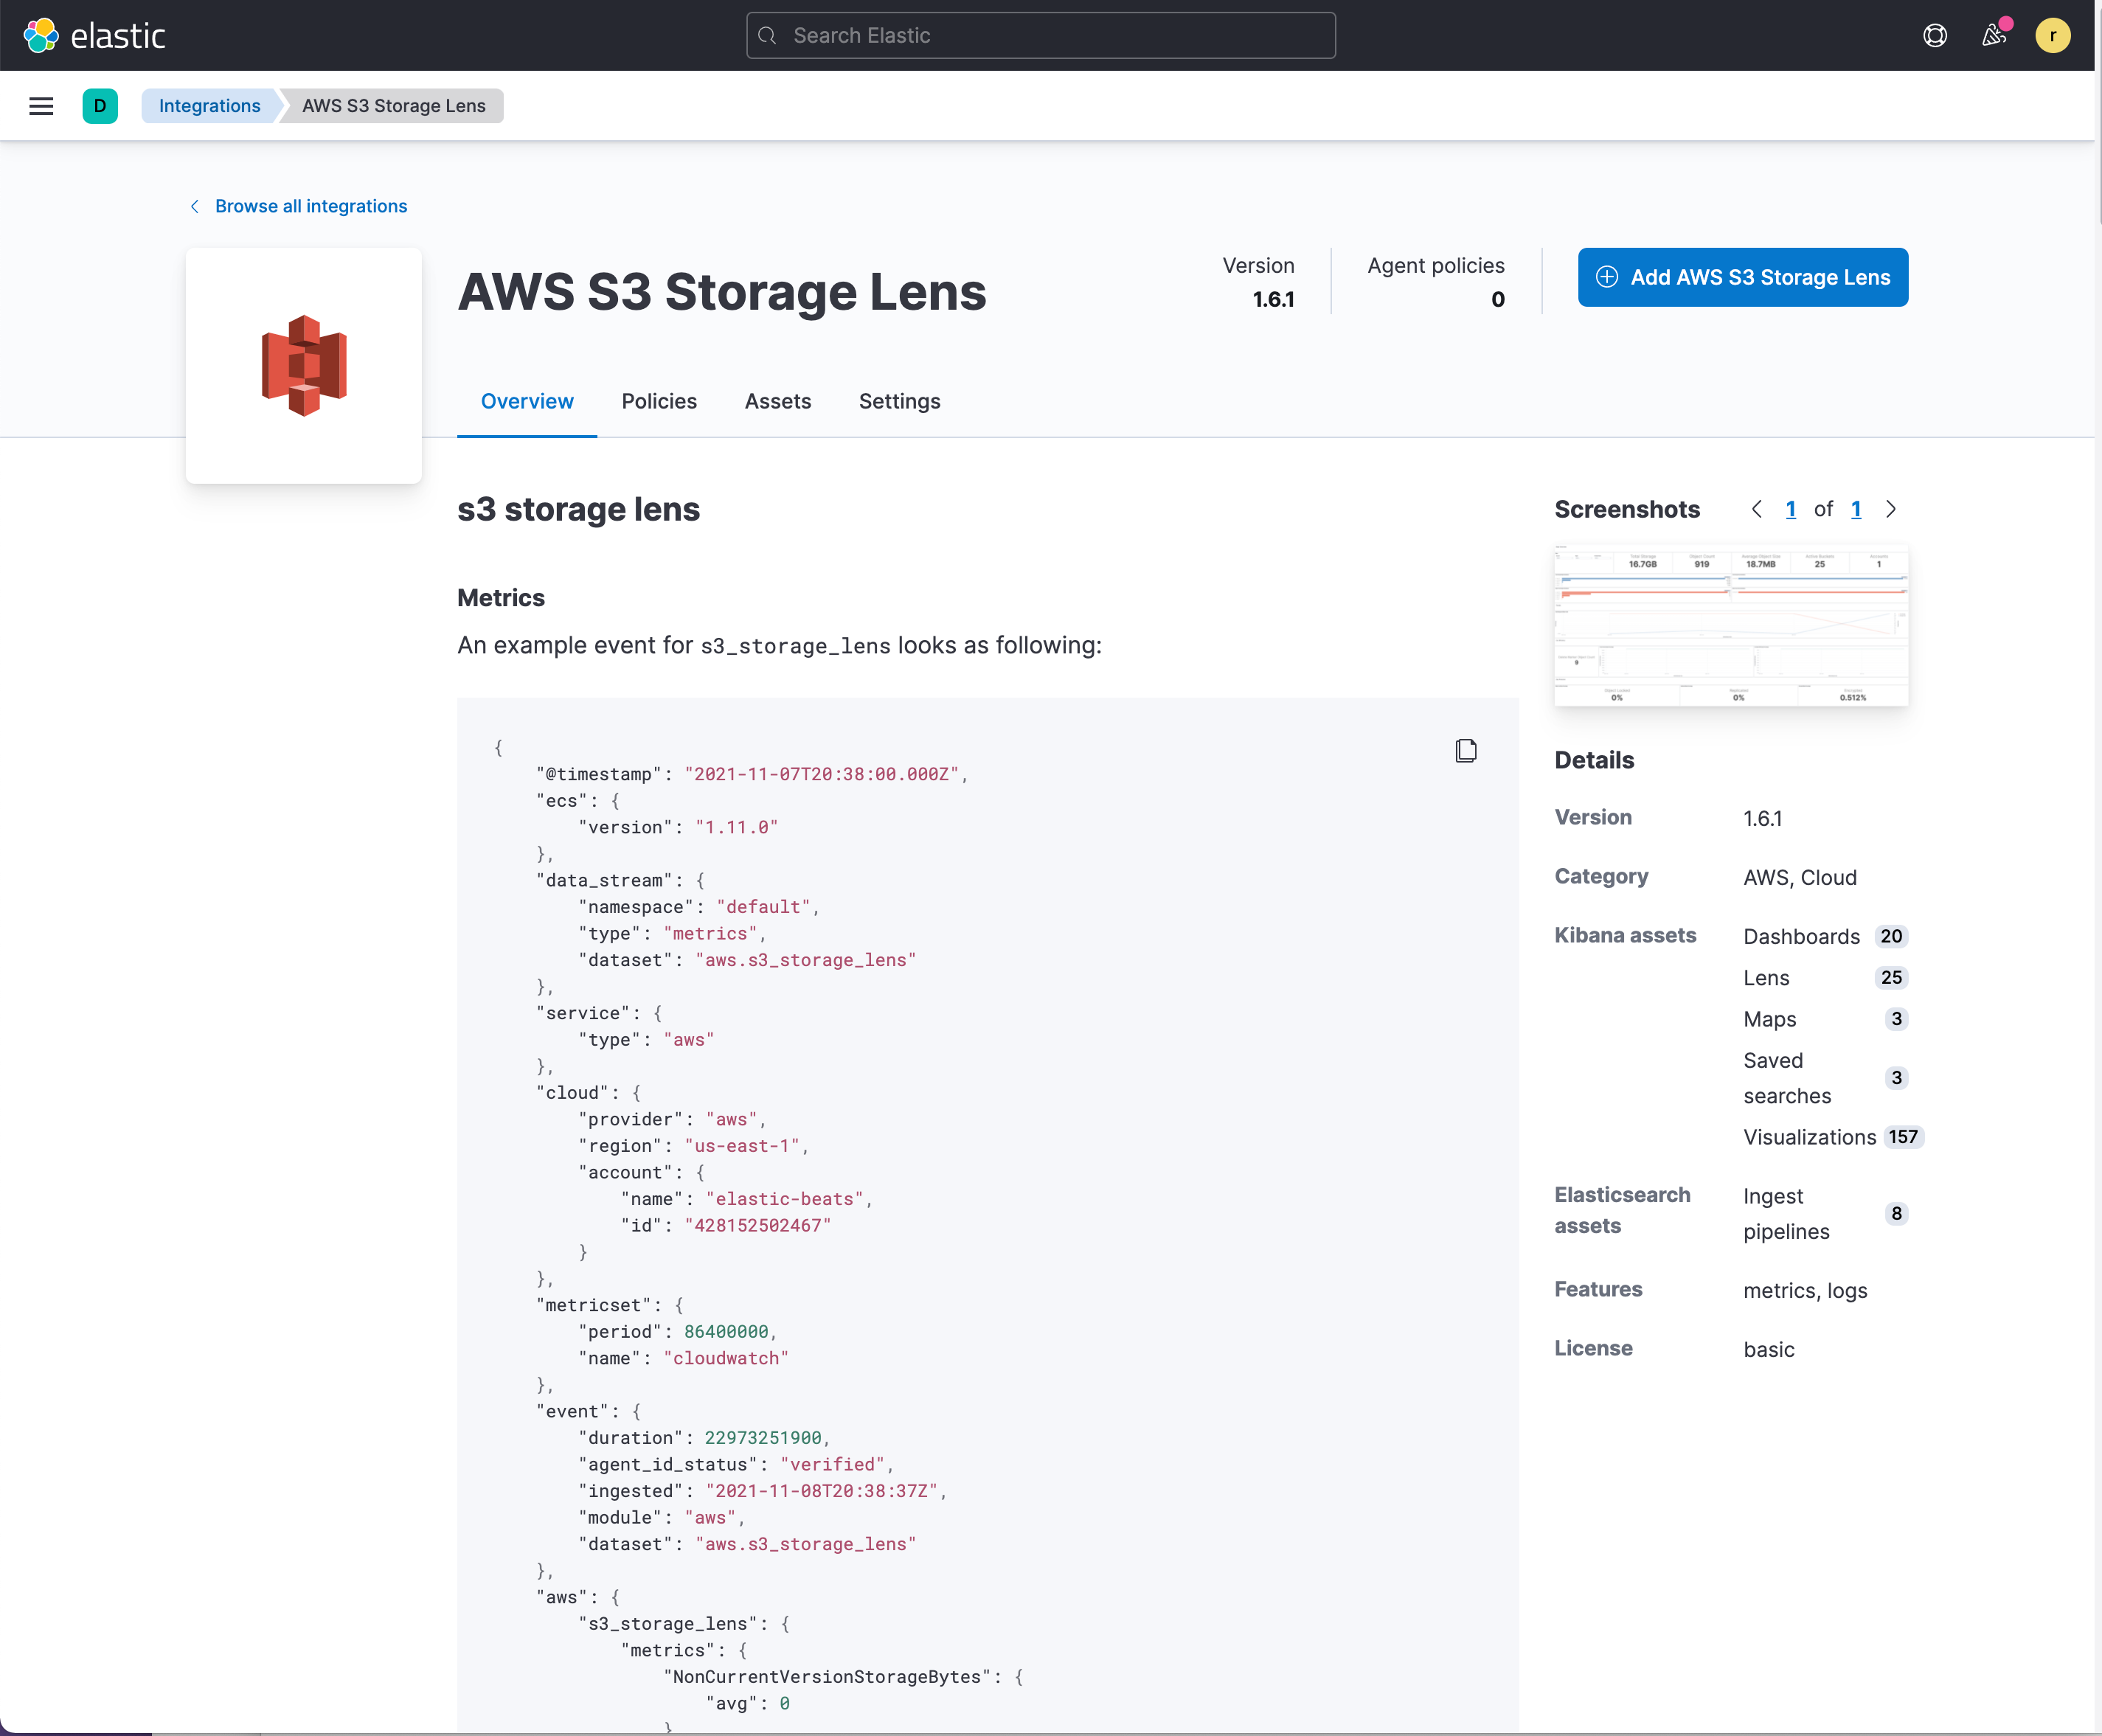
Task: Click the Screenshots heading
Action: point(1627,509)
